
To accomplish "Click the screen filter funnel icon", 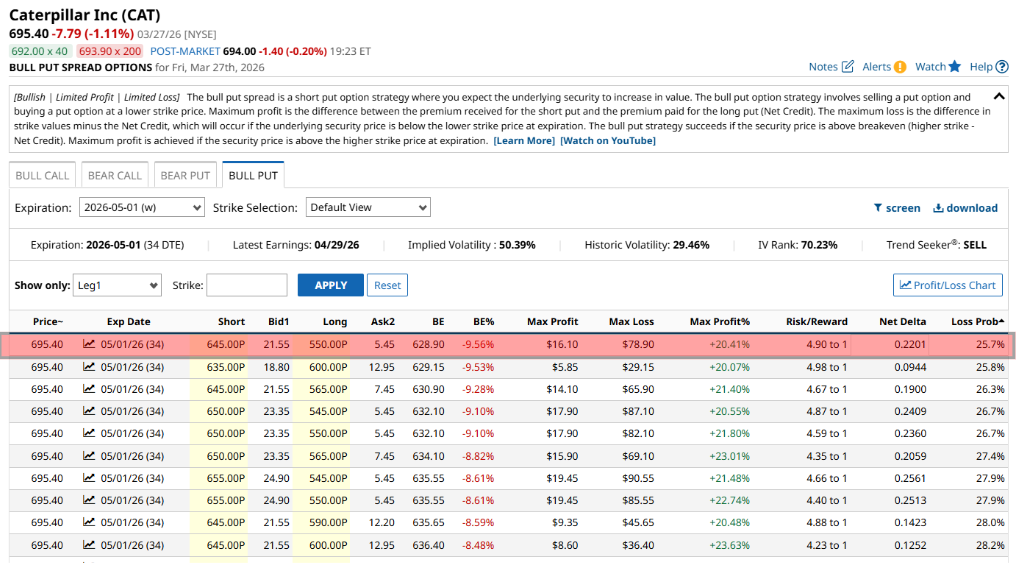I will pos(879,208).
